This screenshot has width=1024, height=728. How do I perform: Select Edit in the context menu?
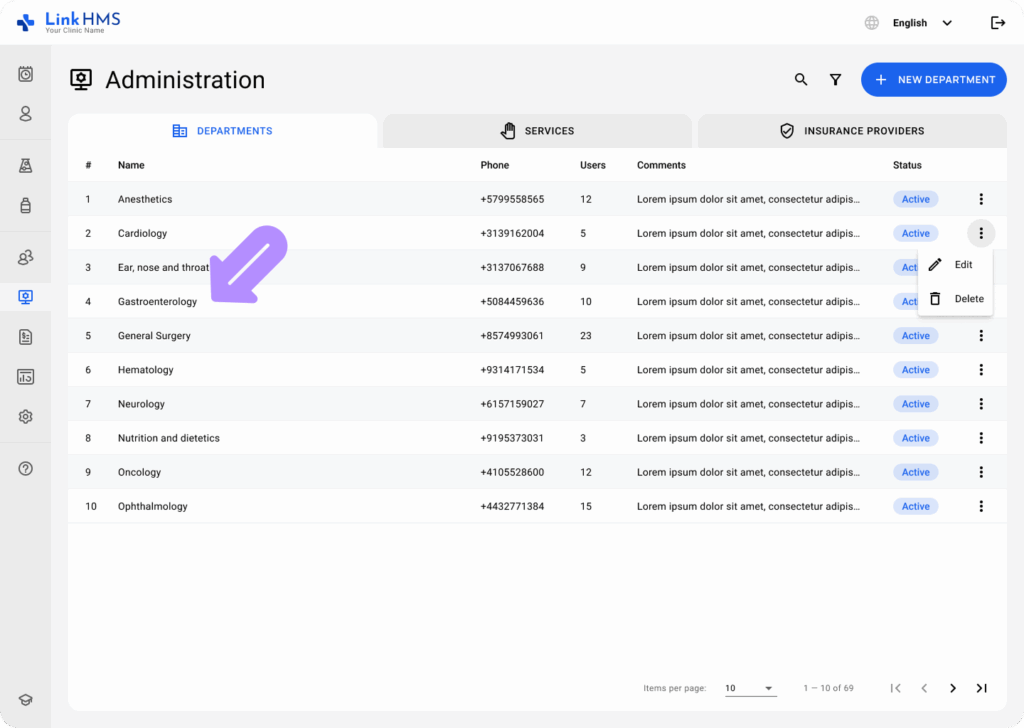point(954,265)
